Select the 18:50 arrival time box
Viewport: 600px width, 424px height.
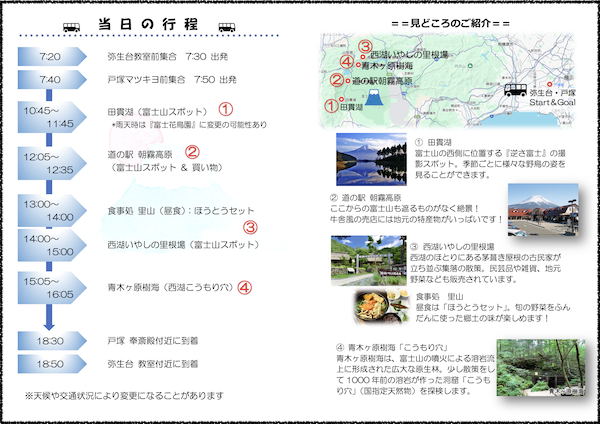51,364
